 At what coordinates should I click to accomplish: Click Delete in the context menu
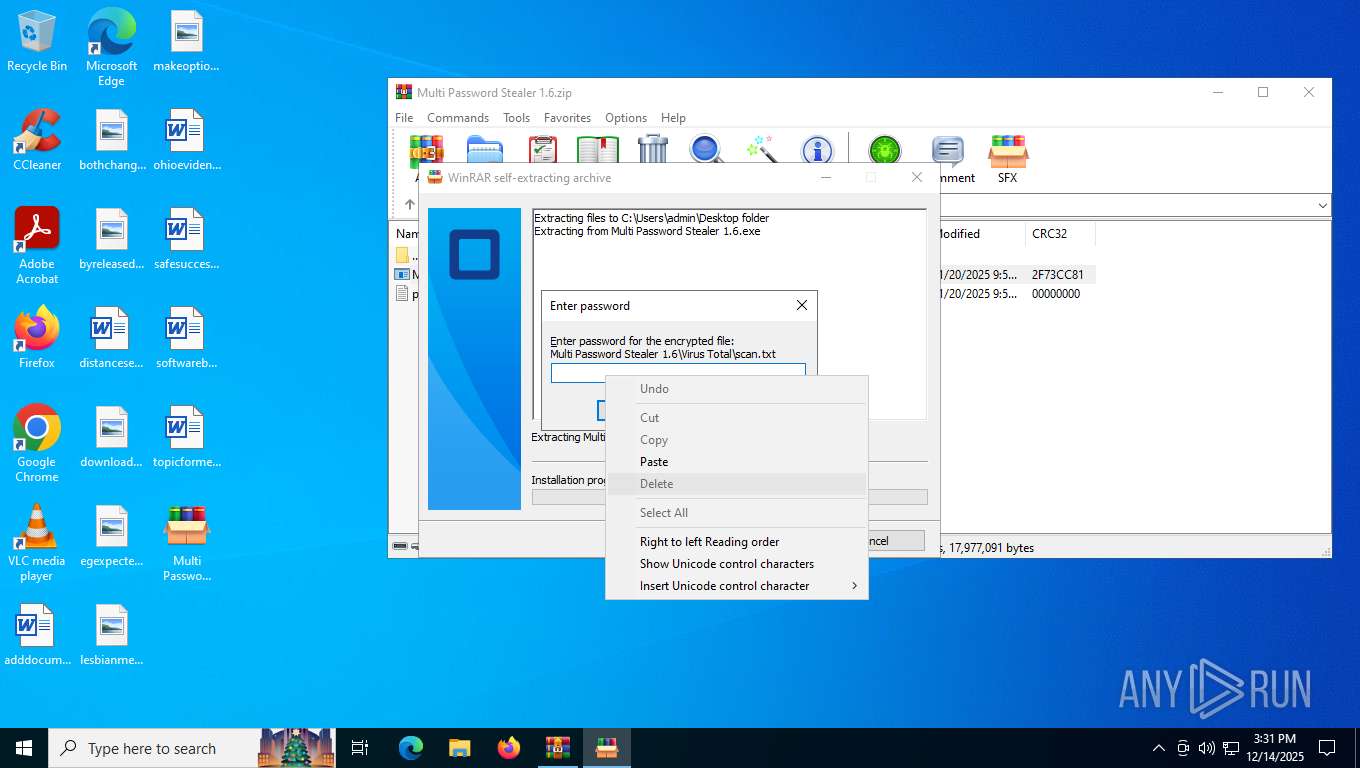(737, 484)
